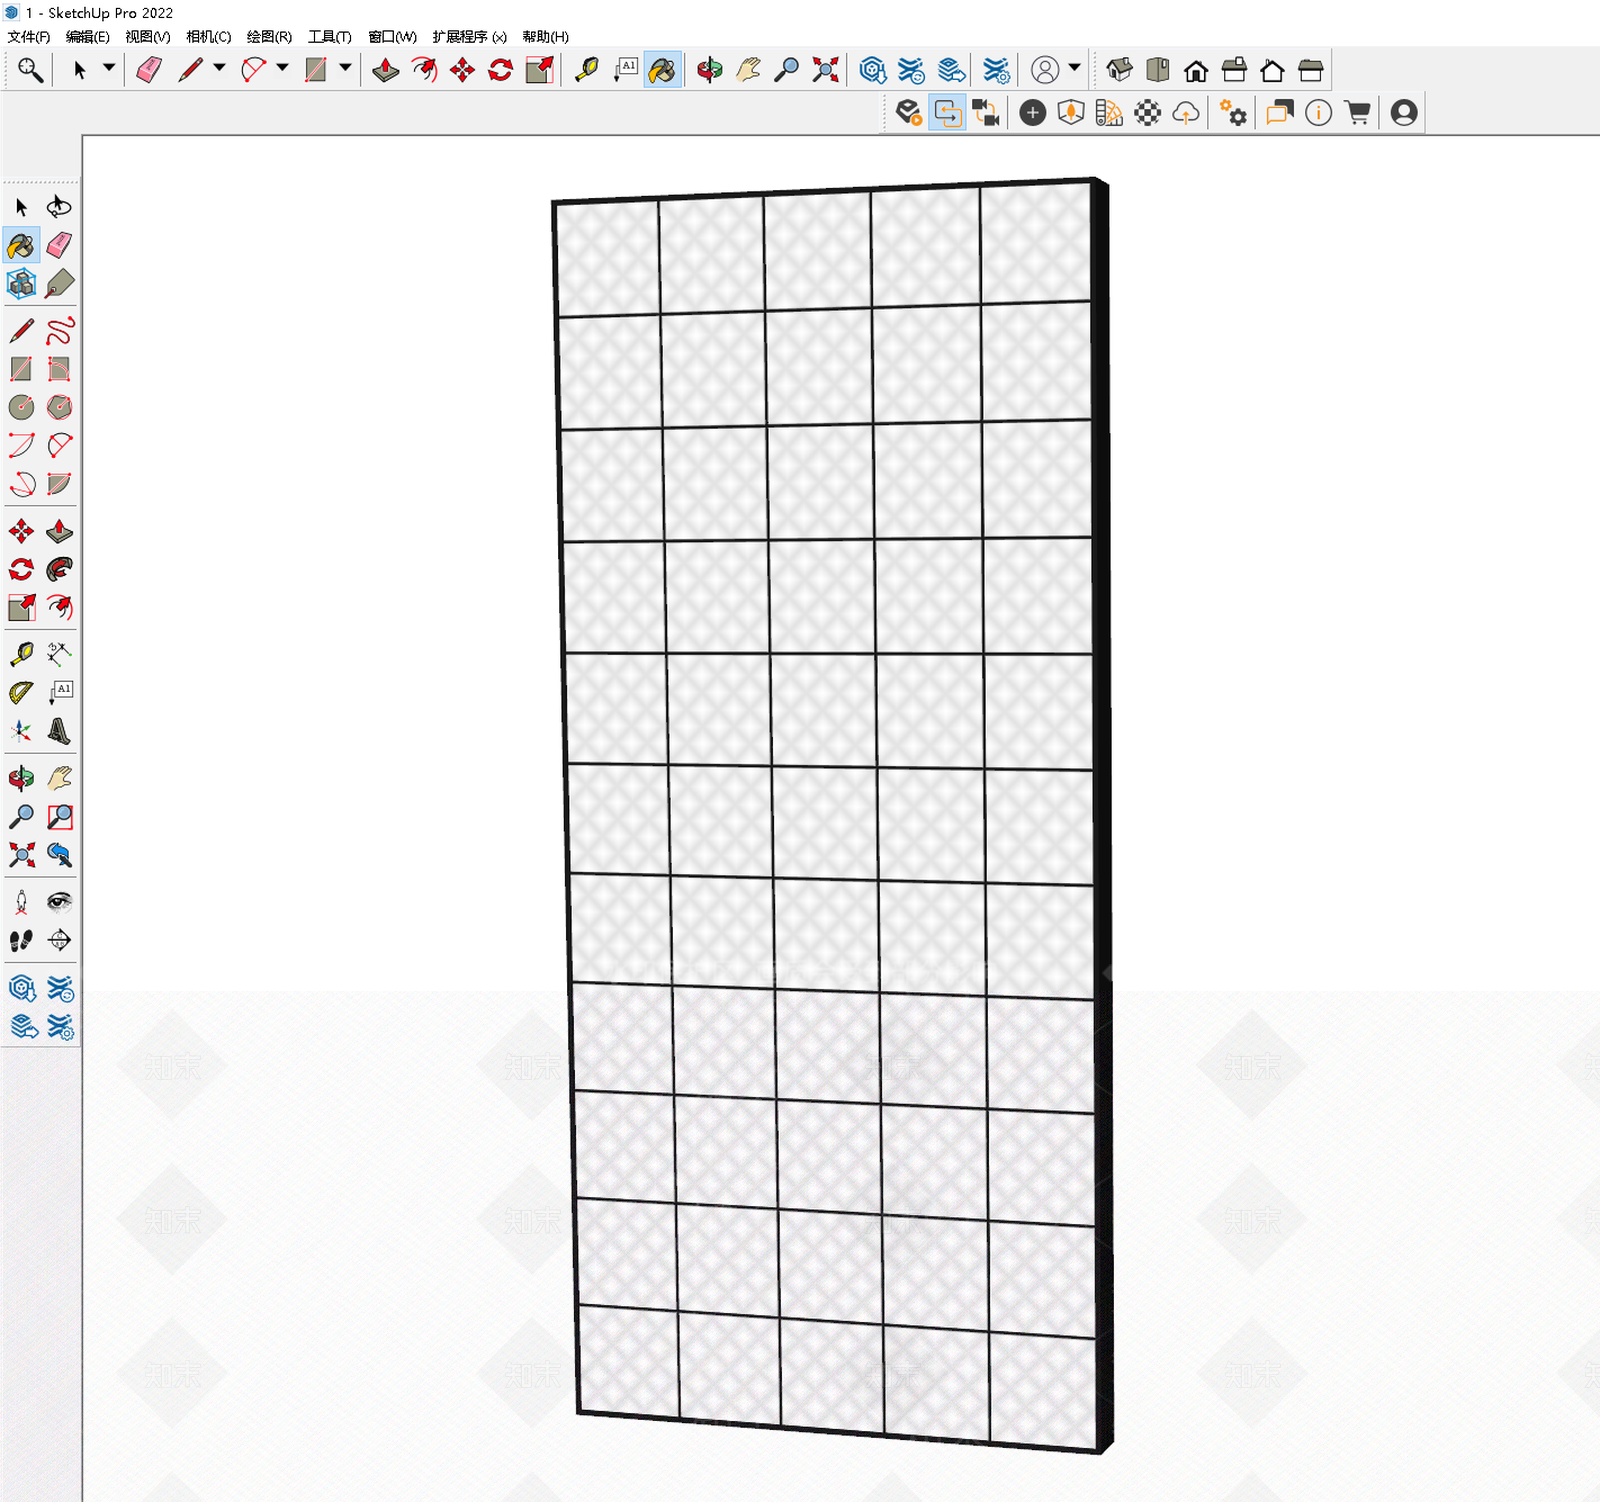Click the Zoom Extents icon in top toolbar

click(825, 70)
